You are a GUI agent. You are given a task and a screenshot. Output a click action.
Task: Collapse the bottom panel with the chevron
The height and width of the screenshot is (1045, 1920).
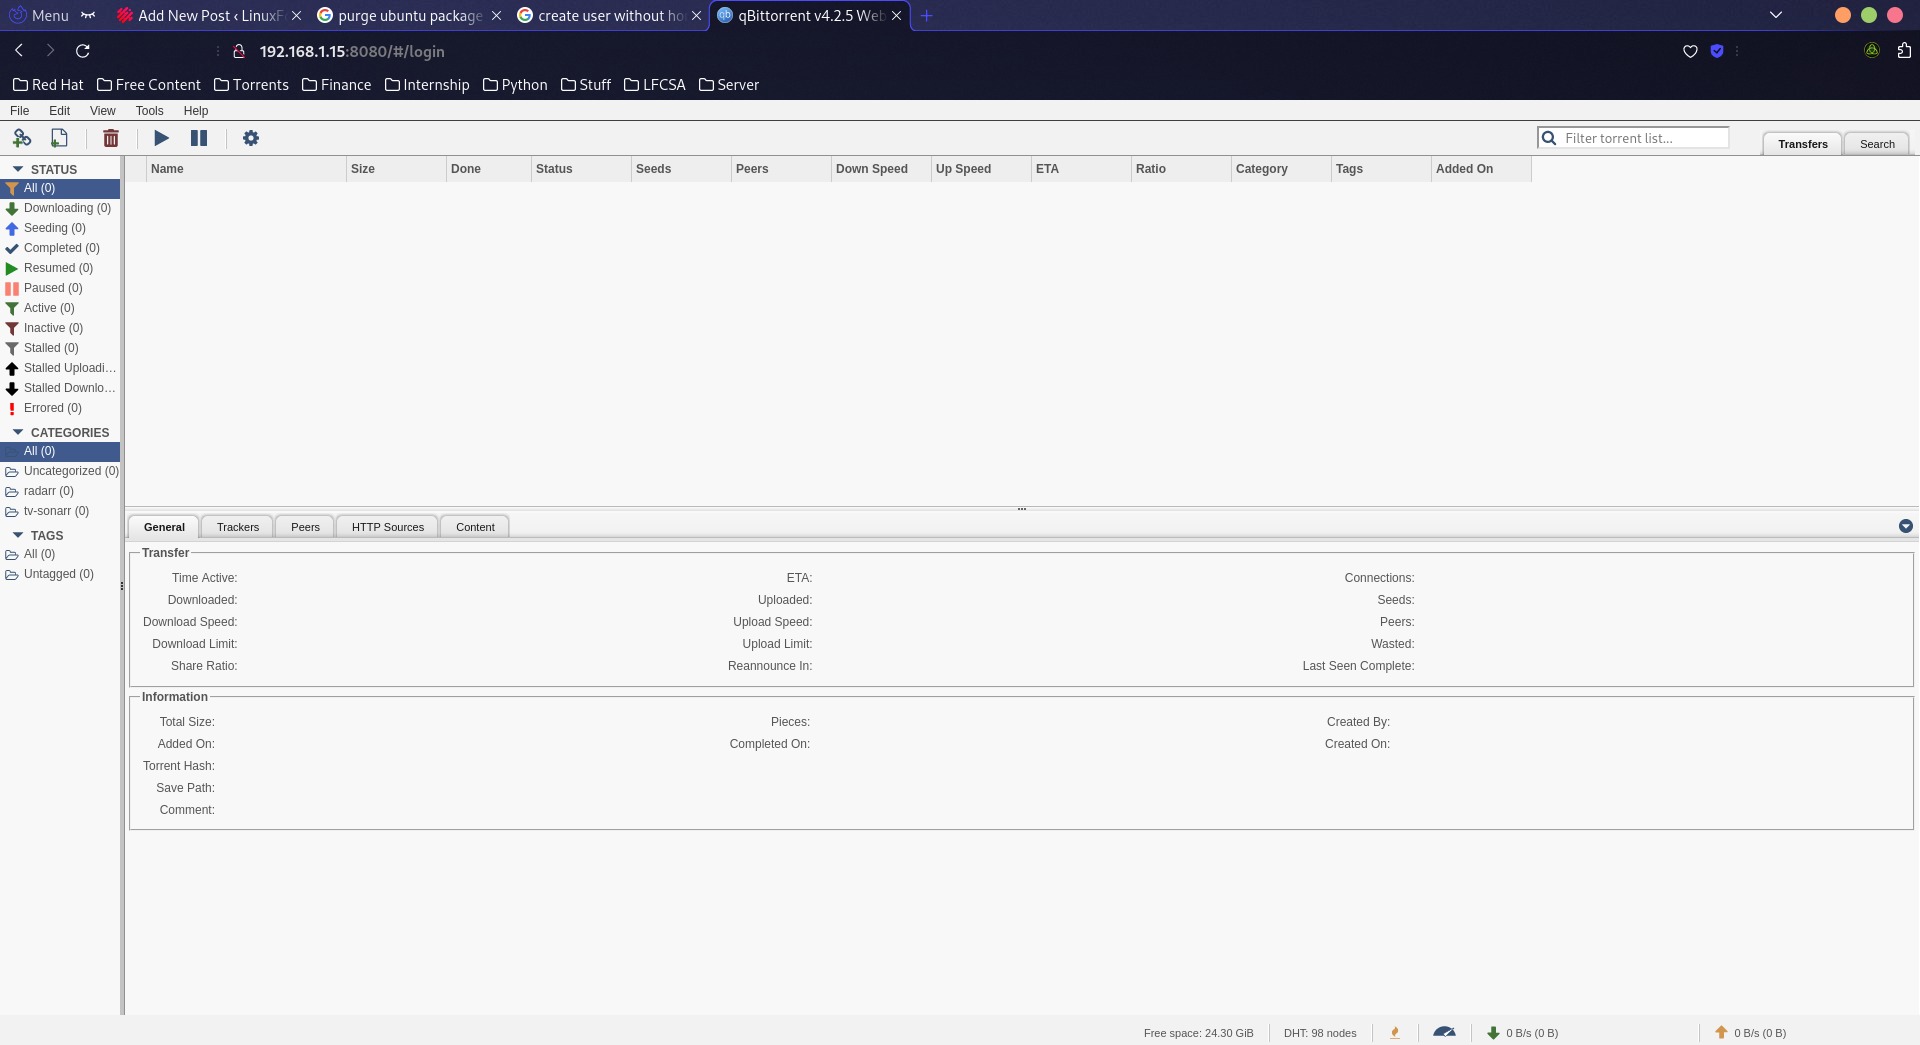pyautogui.click(x=1905, y=526)
